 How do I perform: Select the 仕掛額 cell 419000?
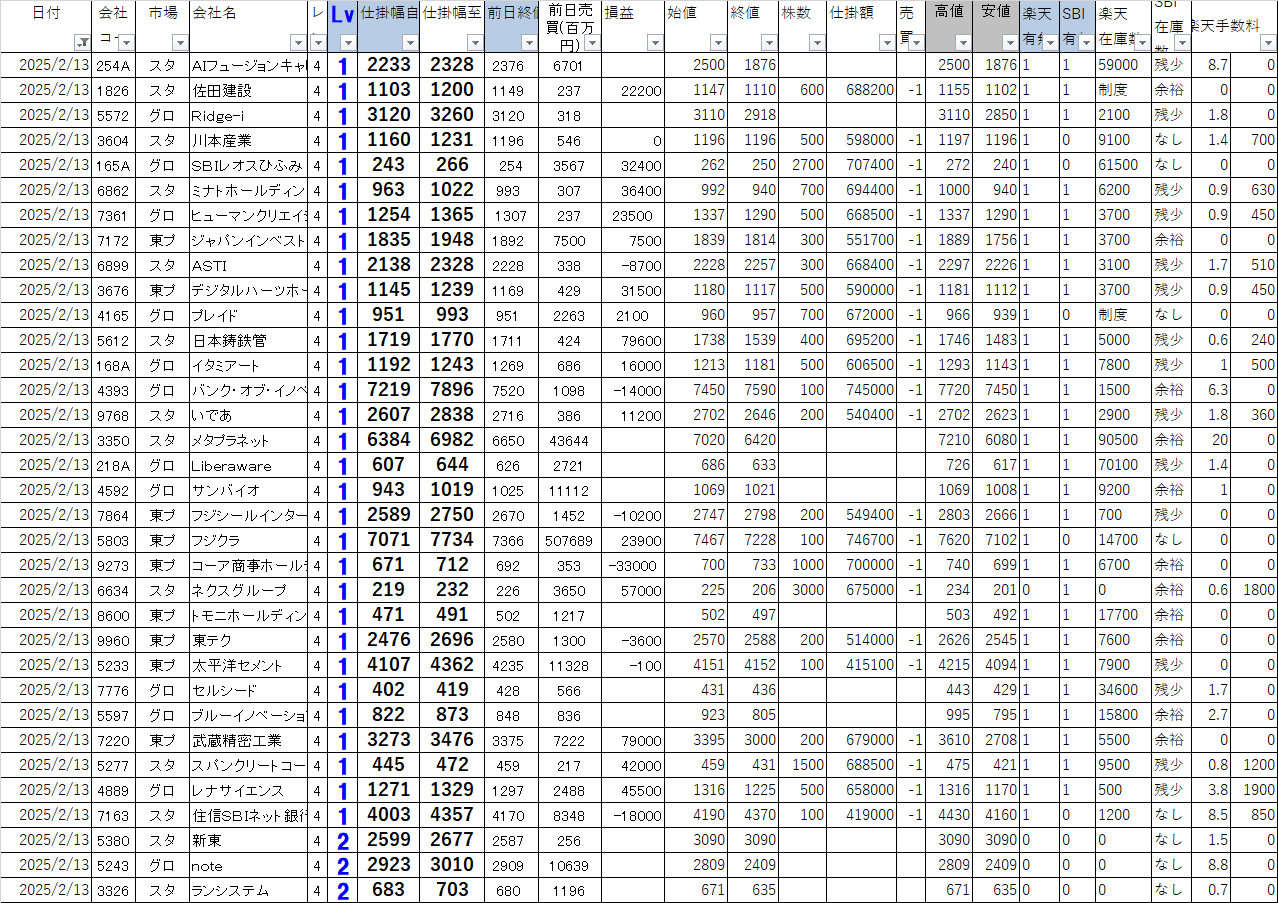862,815
